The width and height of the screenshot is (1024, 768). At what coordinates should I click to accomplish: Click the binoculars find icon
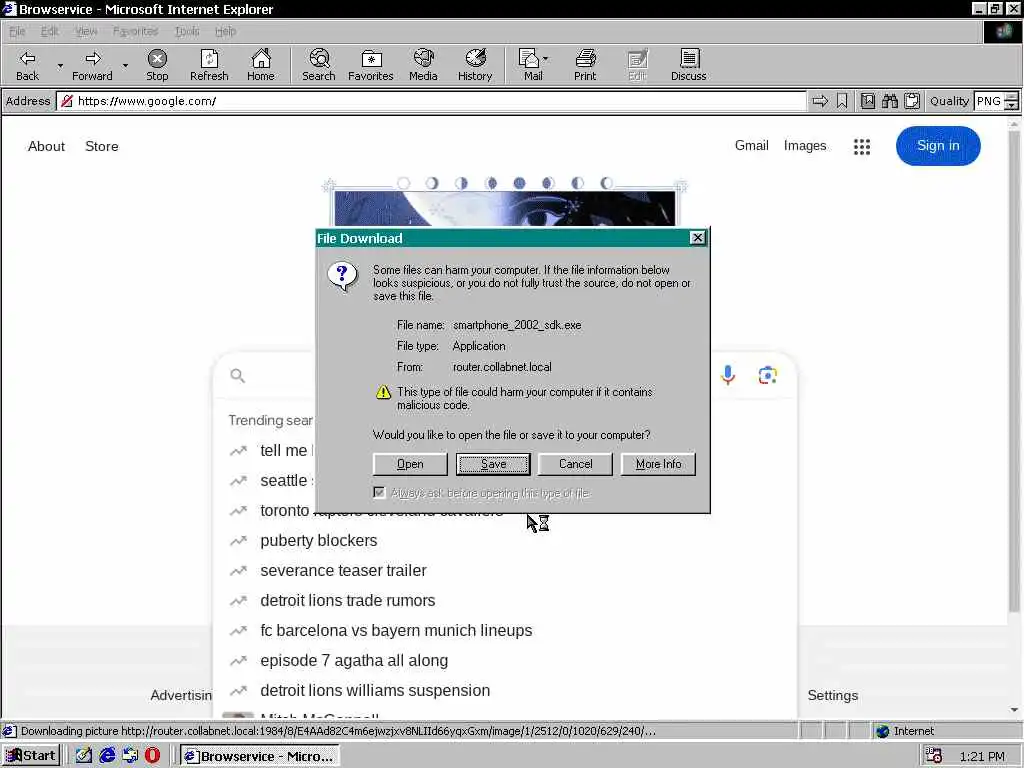pyautogui.click(x=889, y=101)
